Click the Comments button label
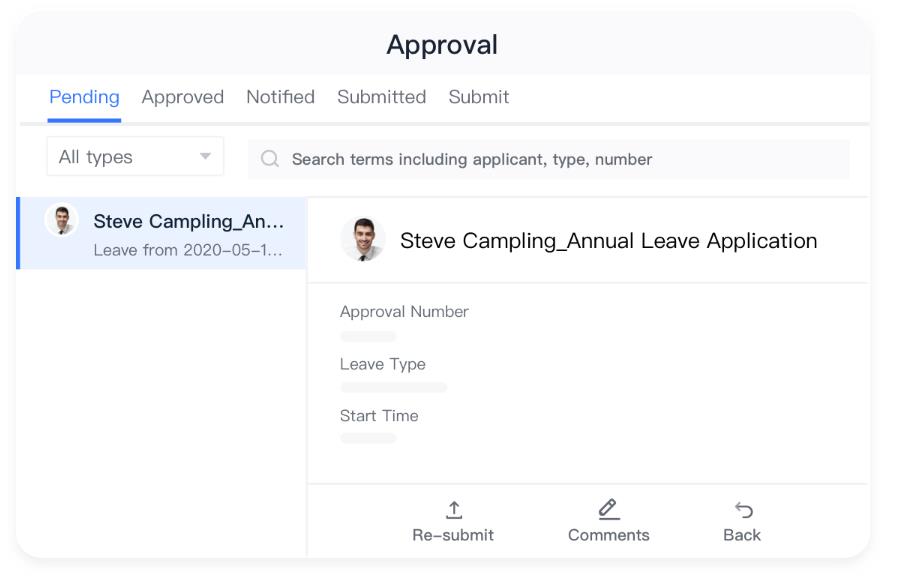Screen dimensions: 900x580 point(608,535)
